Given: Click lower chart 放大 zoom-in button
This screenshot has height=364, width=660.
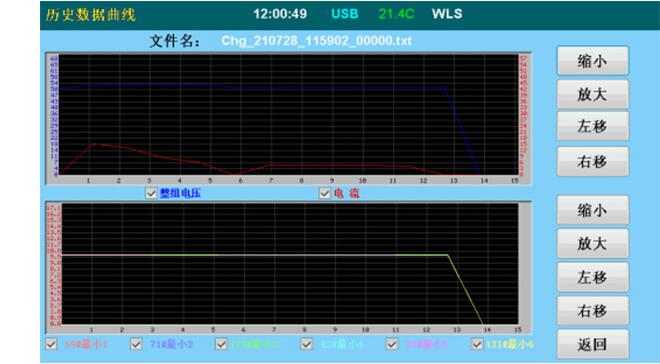Looking at the screenshot, I should pos(593,244).
